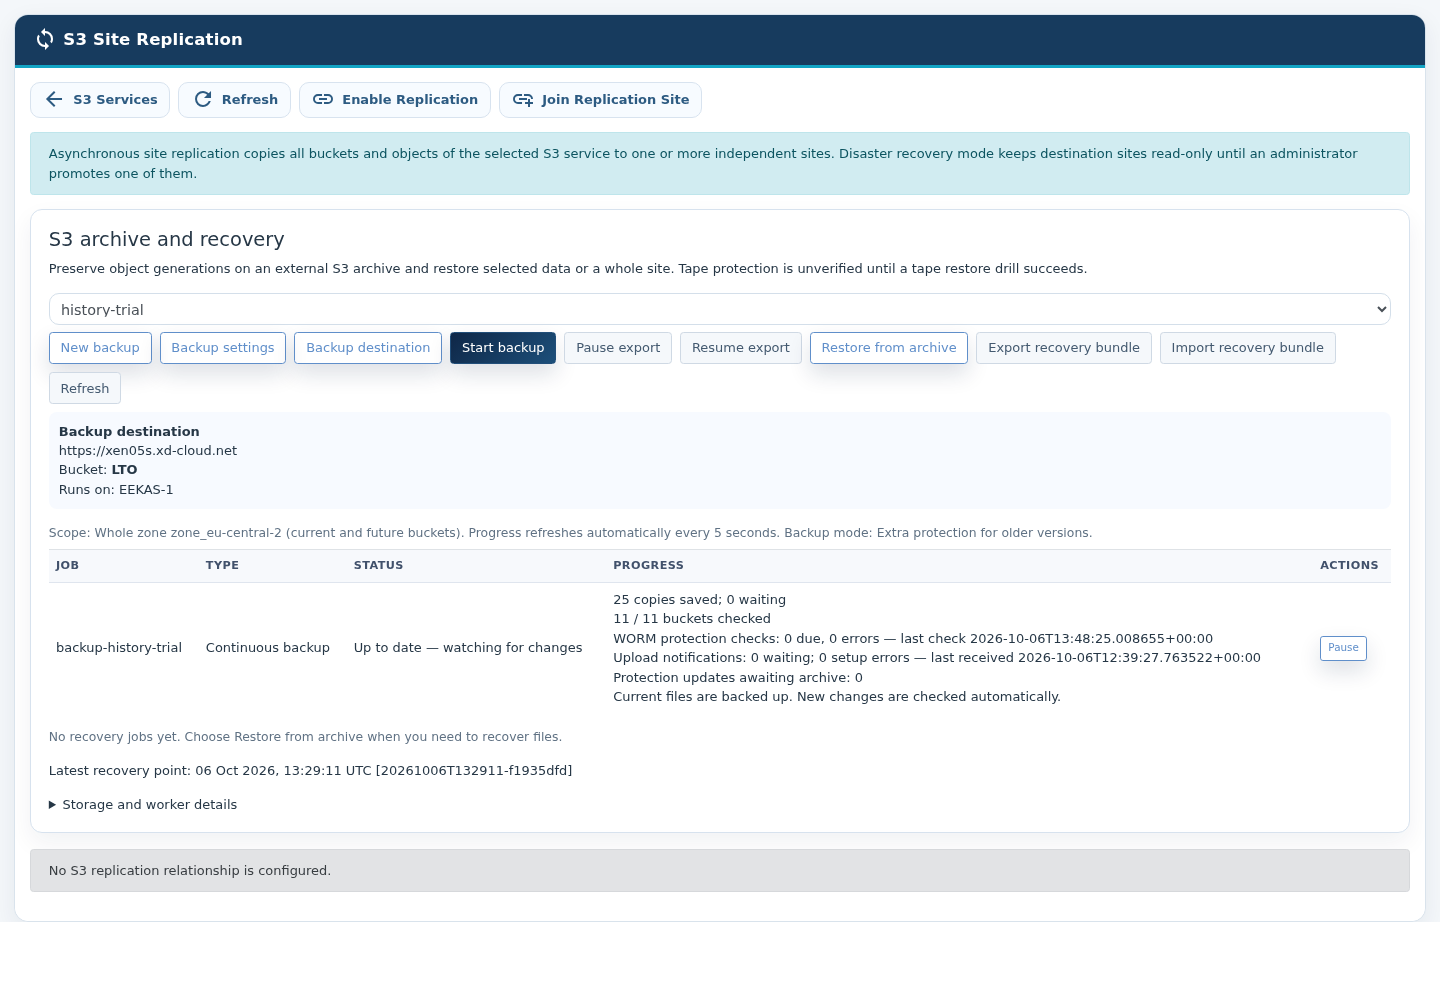Click the circular refresh arrow icon
Image resolution: width=1440 pixels, height=1000 pixels.
(x=203, y=100)
